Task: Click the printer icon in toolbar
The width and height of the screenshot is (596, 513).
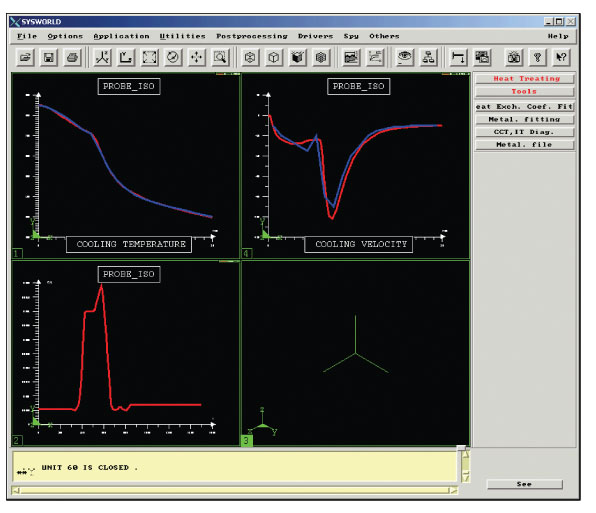Action: (x=72, y=57)
